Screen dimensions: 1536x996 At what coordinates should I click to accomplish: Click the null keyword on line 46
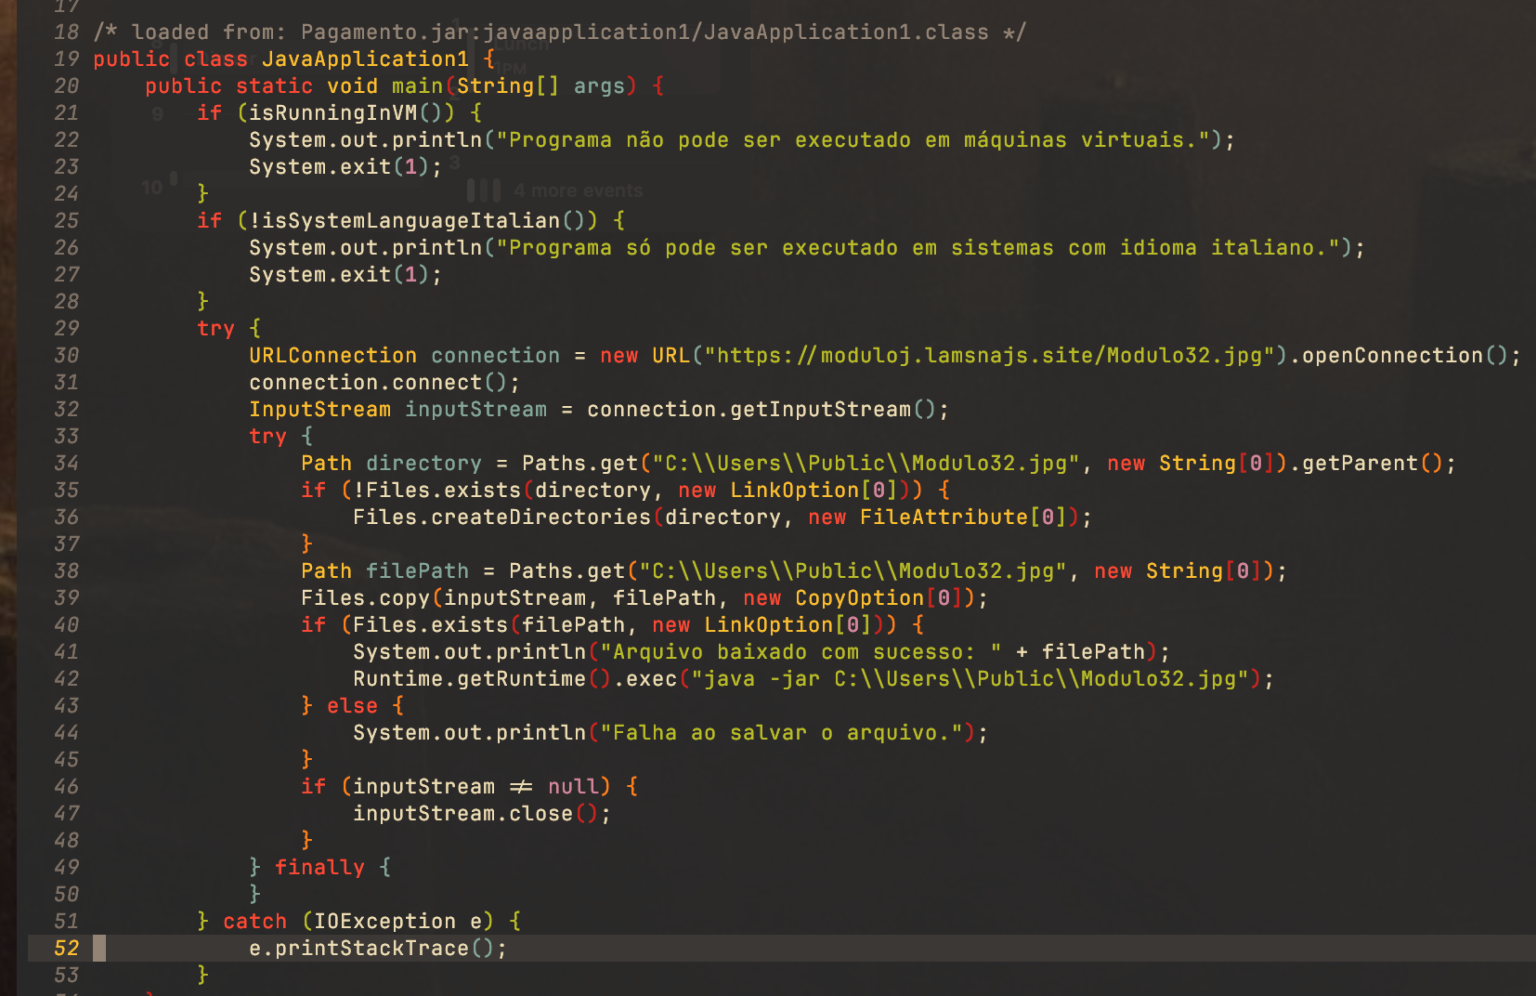point(573,788)
